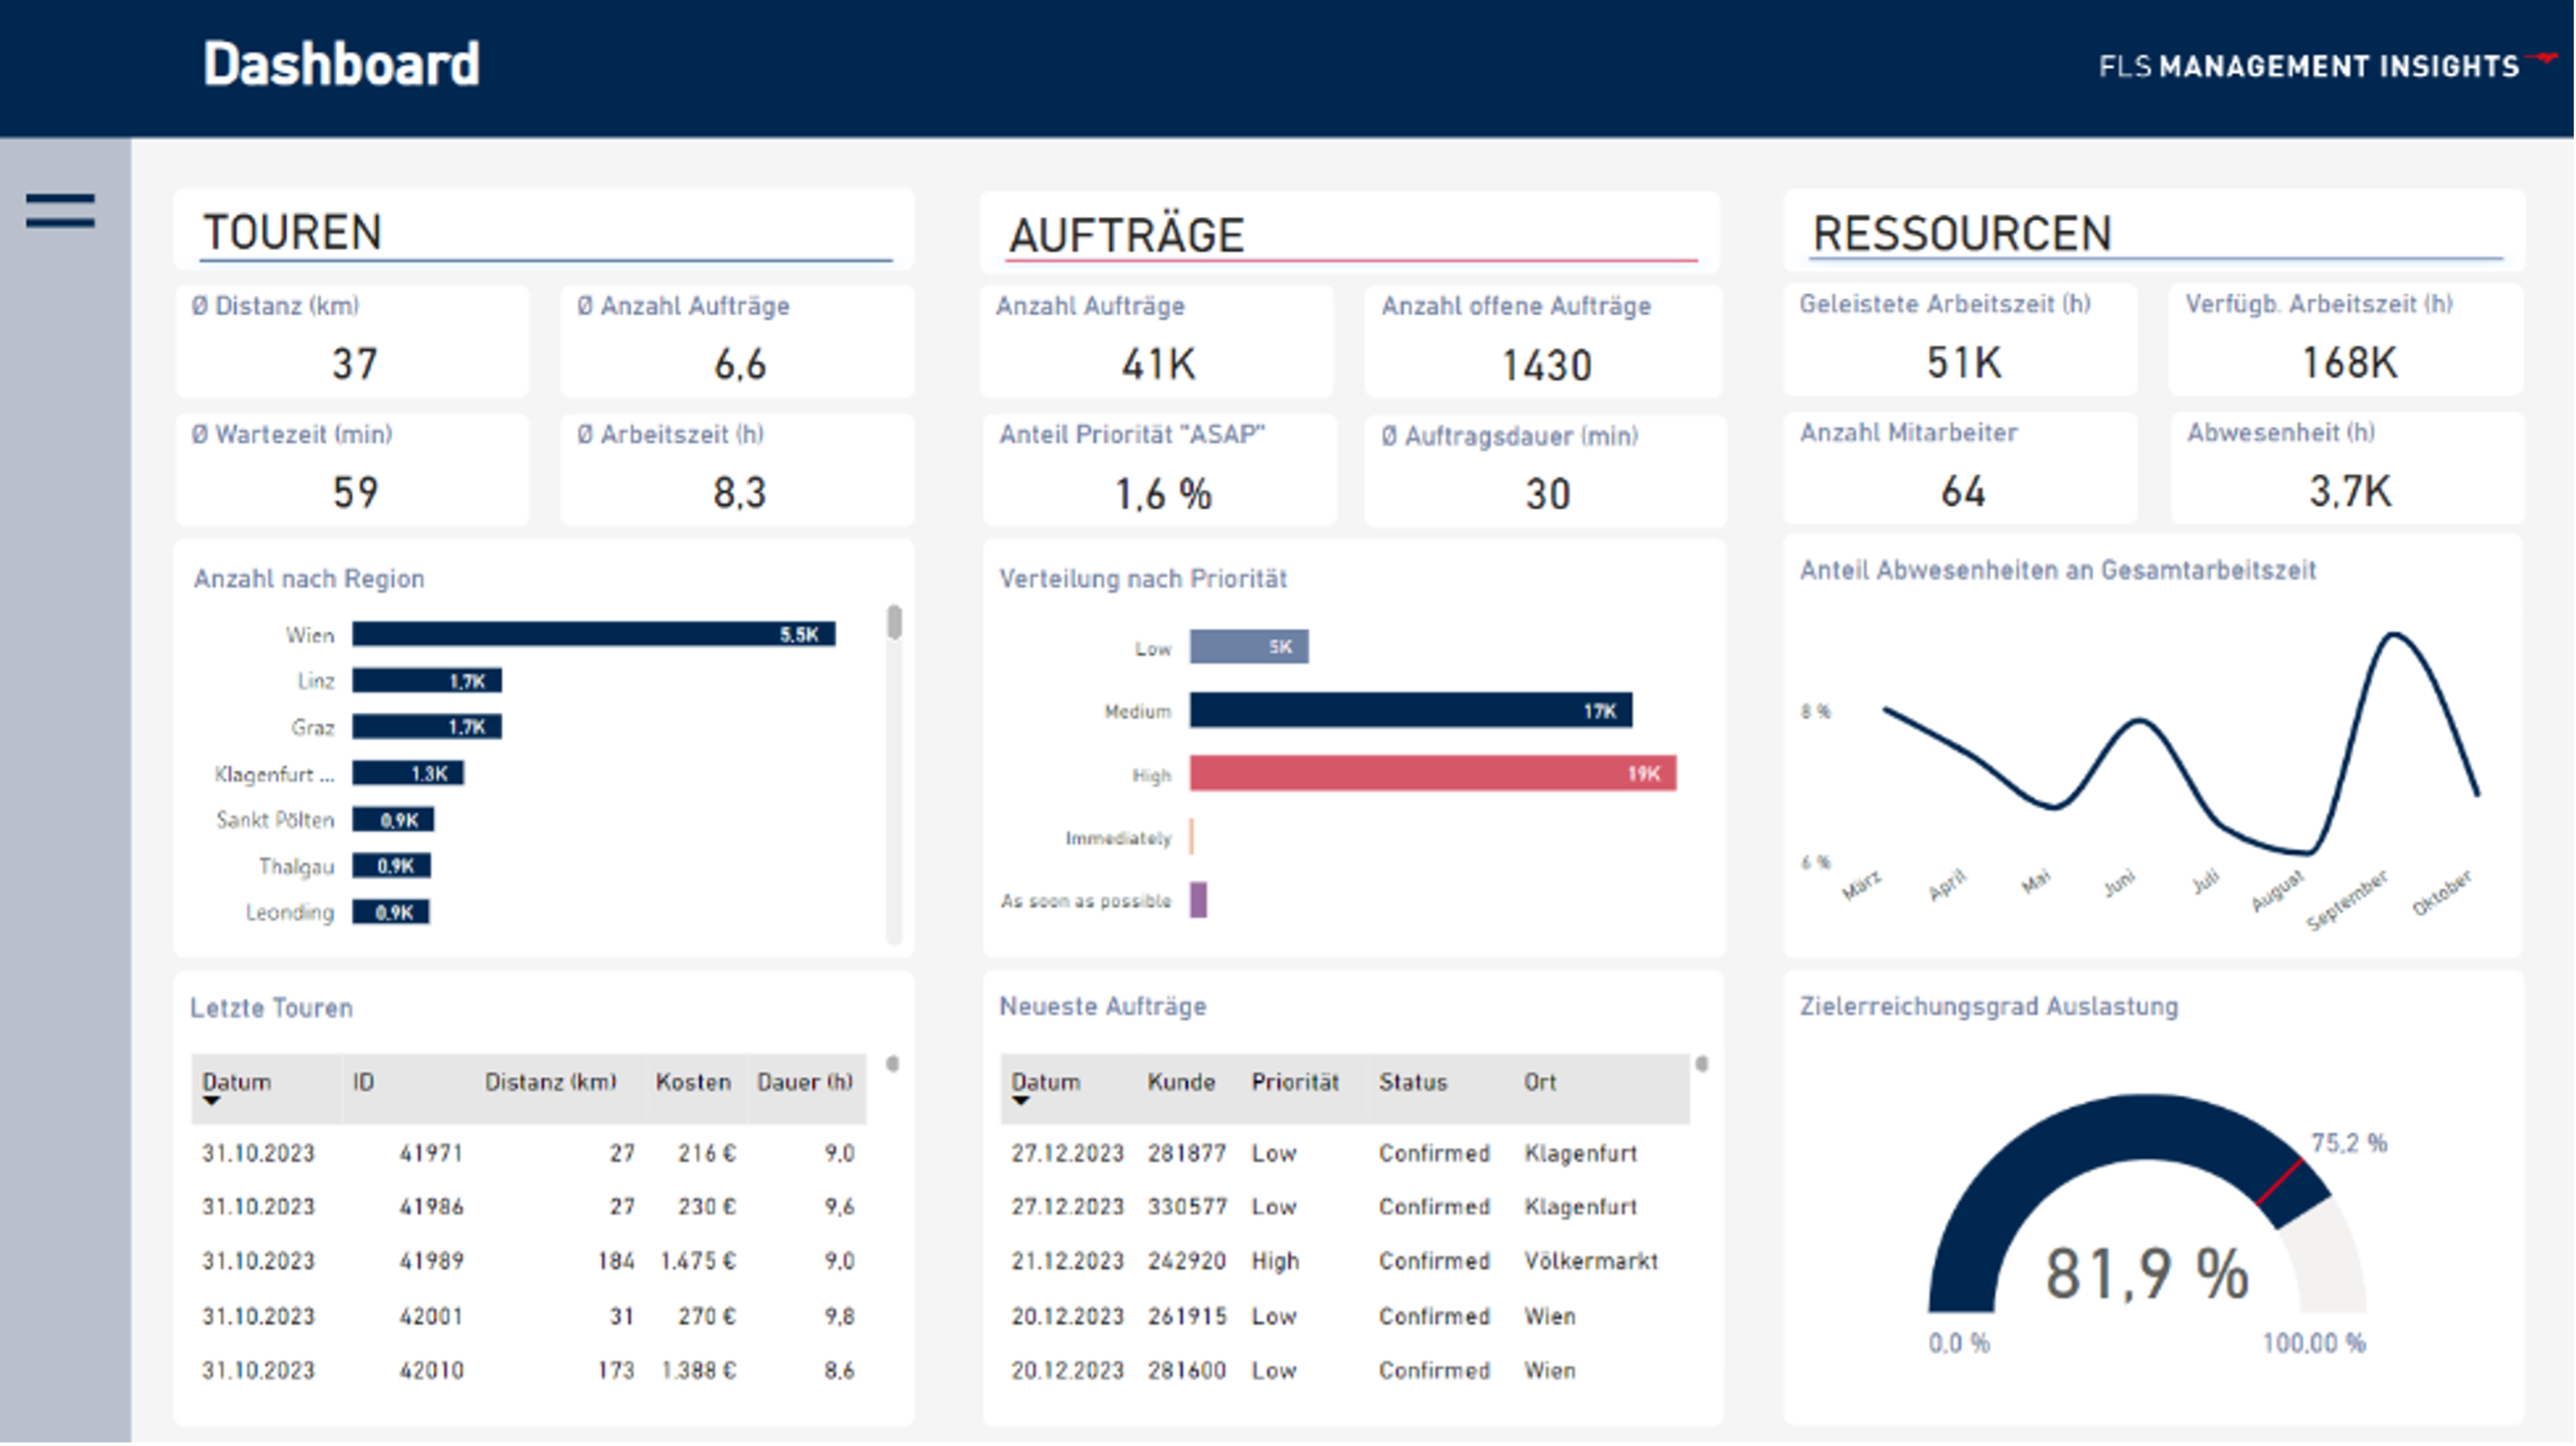The height and width of the screenshot is (1446, 2576).
Task: Select the Low priority bar showing 5K
Action: click(x=1249, y=647)
